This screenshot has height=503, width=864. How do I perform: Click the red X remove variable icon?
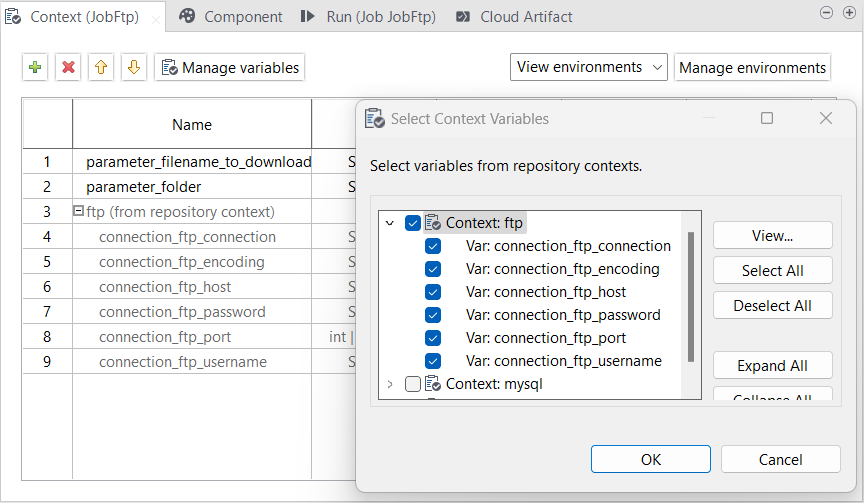(x=69, y=68)
